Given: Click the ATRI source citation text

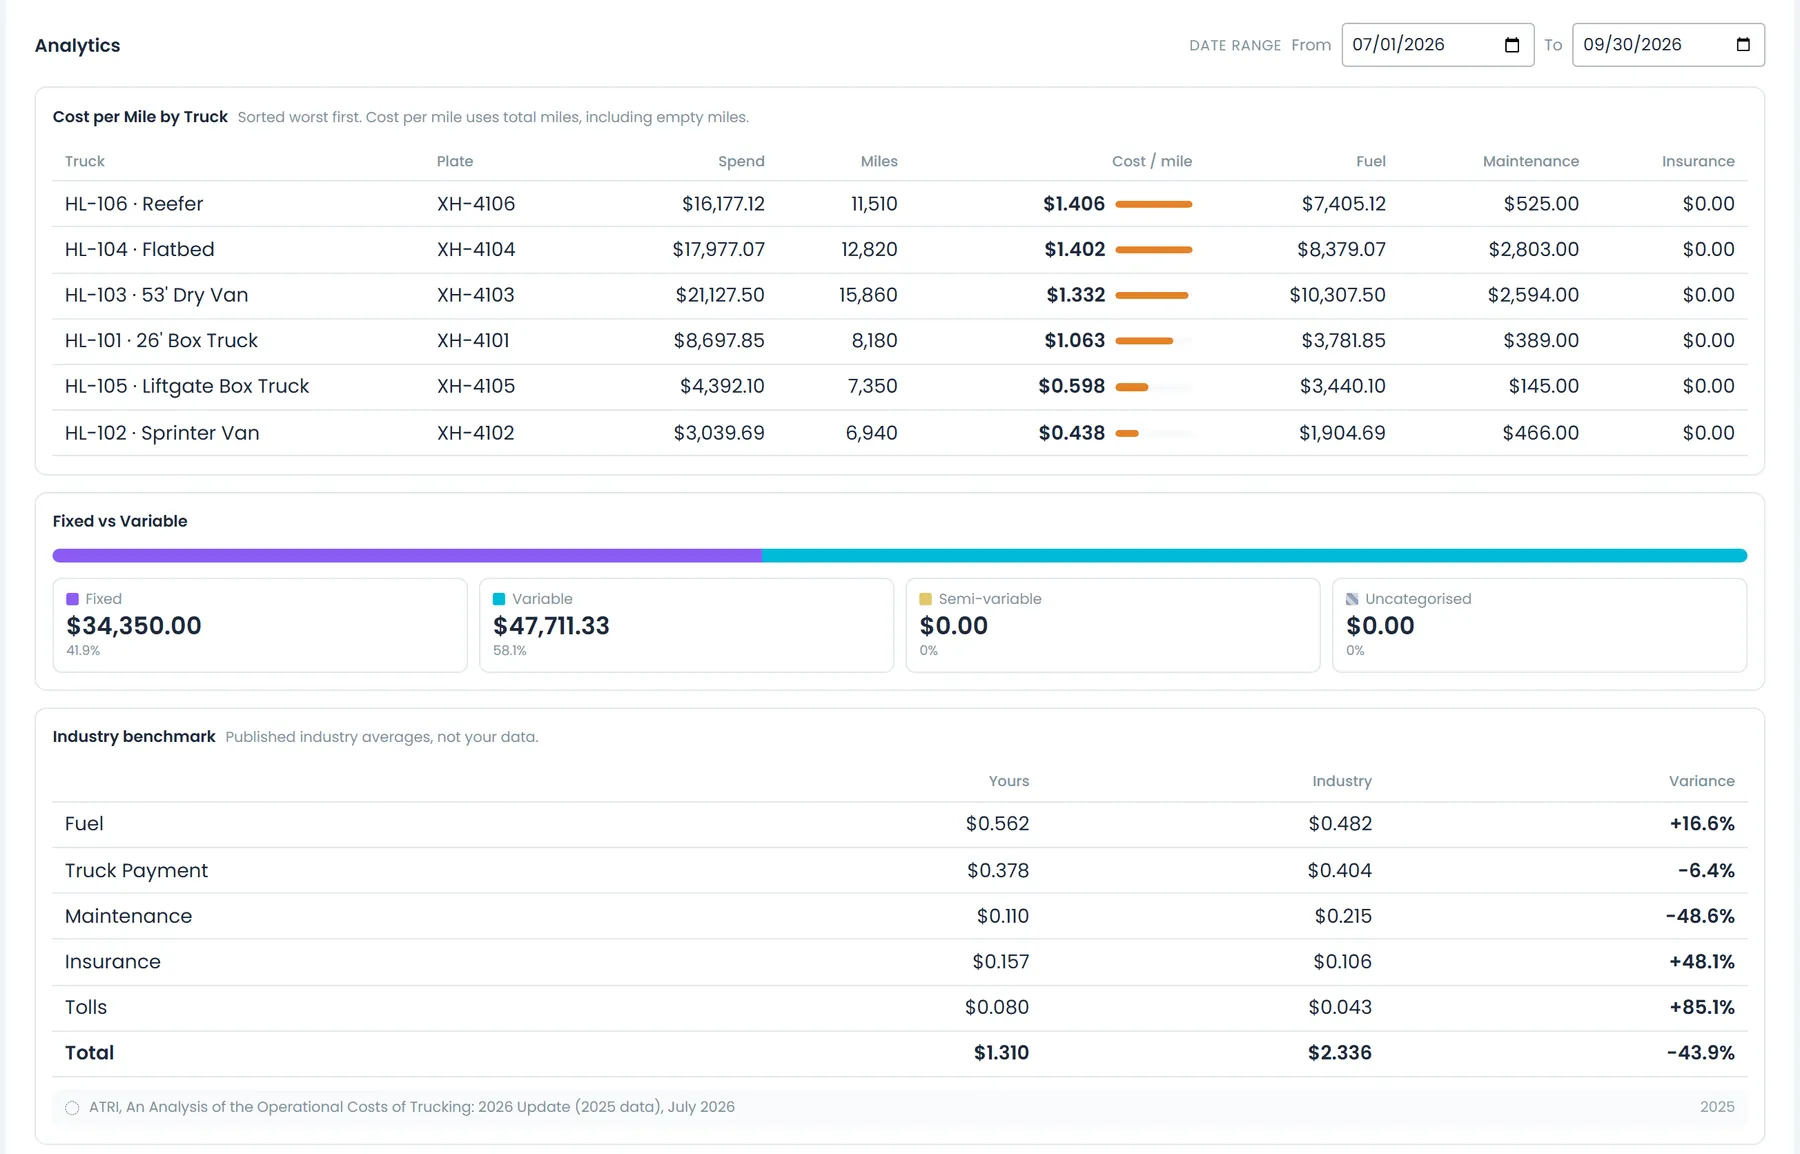Looking at the screenshot, I should point(412,1107).
